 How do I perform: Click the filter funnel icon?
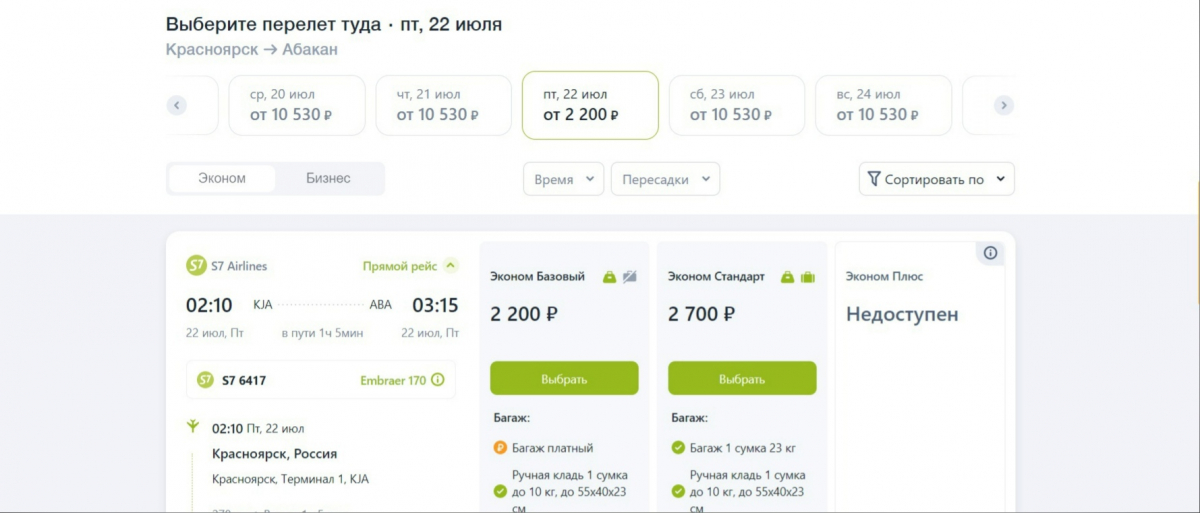click(x=873, y=179)
